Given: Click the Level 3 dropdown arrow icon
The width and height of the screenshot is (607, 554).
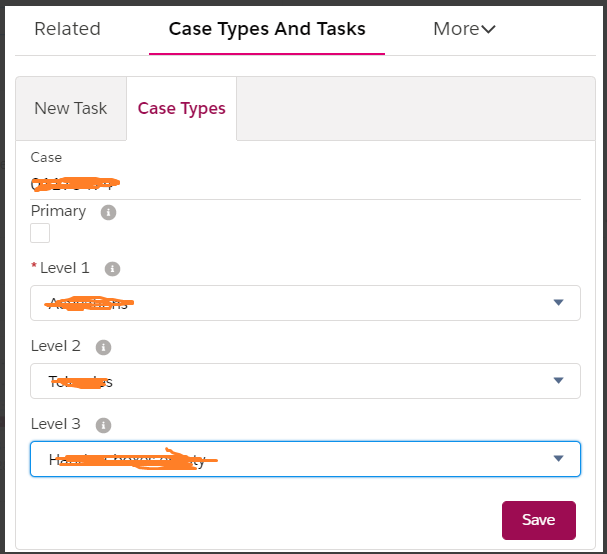Looking at the screenshot, I should tap(558, 459).
